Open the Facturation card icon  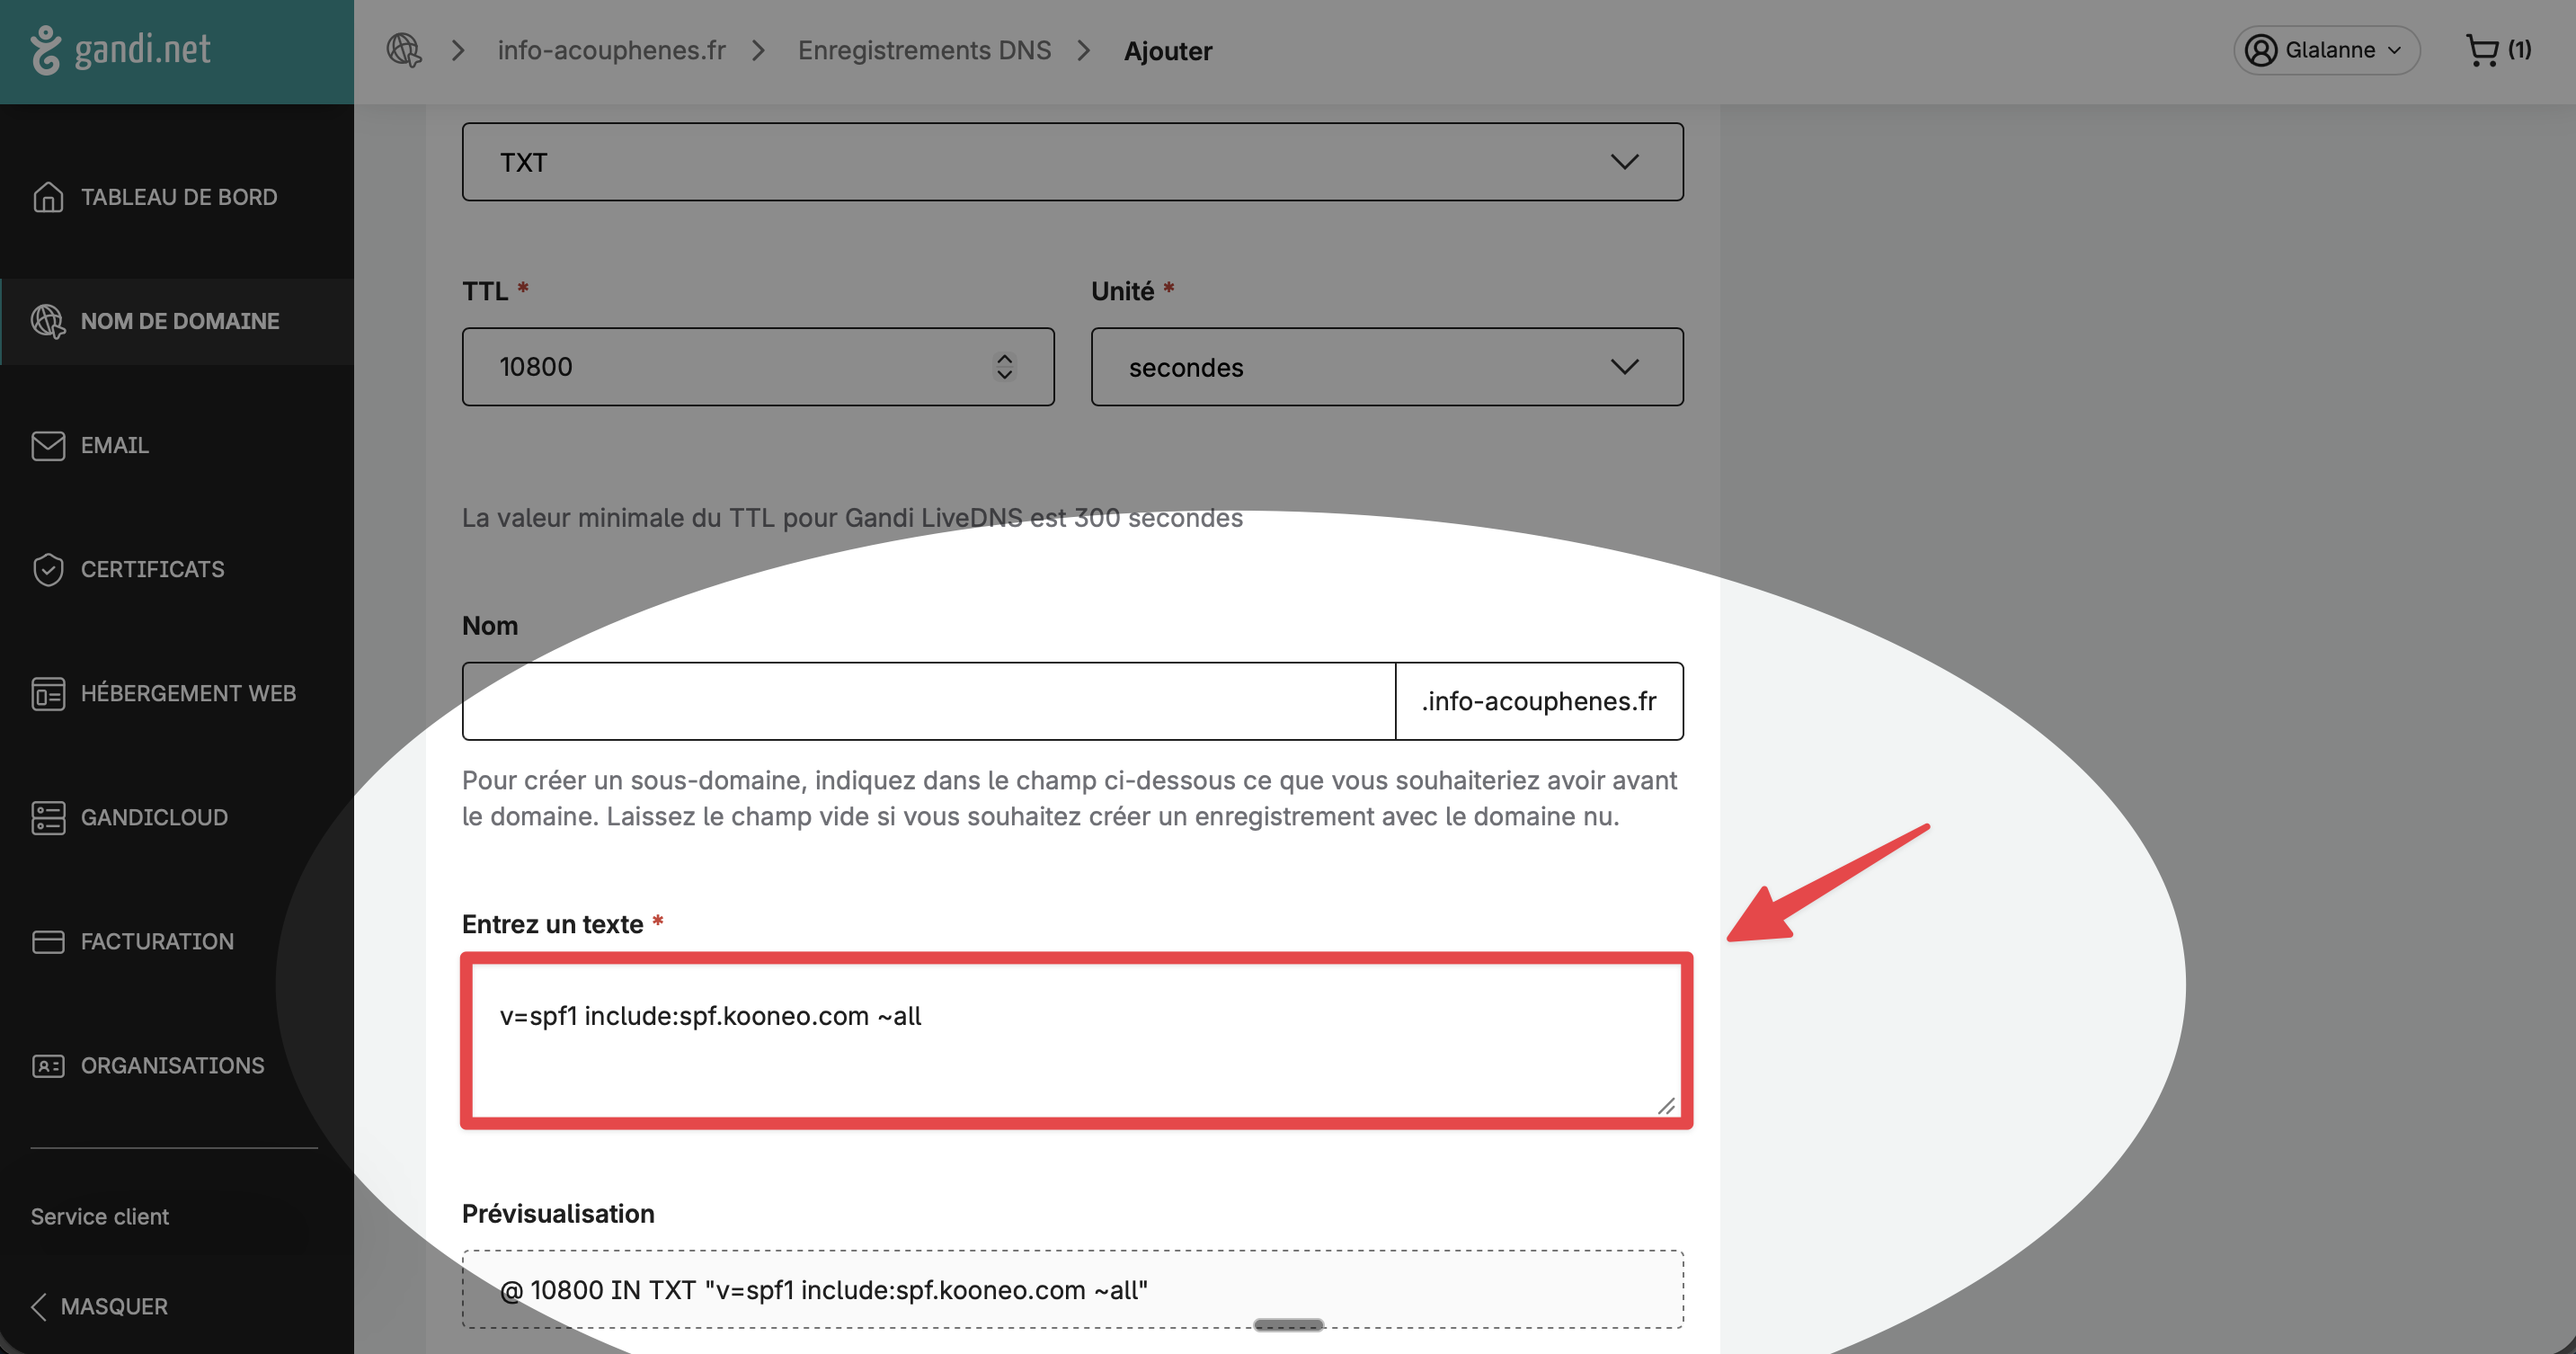click(x=48, y=941)
